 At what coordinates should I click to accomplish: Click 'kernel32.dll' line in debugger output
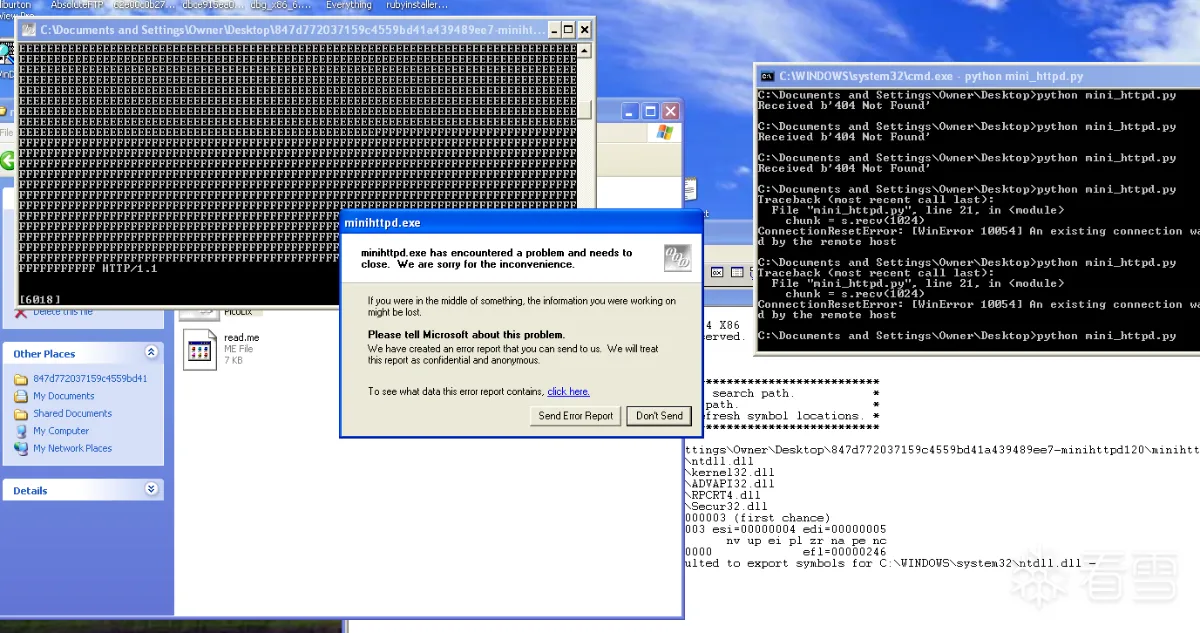pos(729,472)
